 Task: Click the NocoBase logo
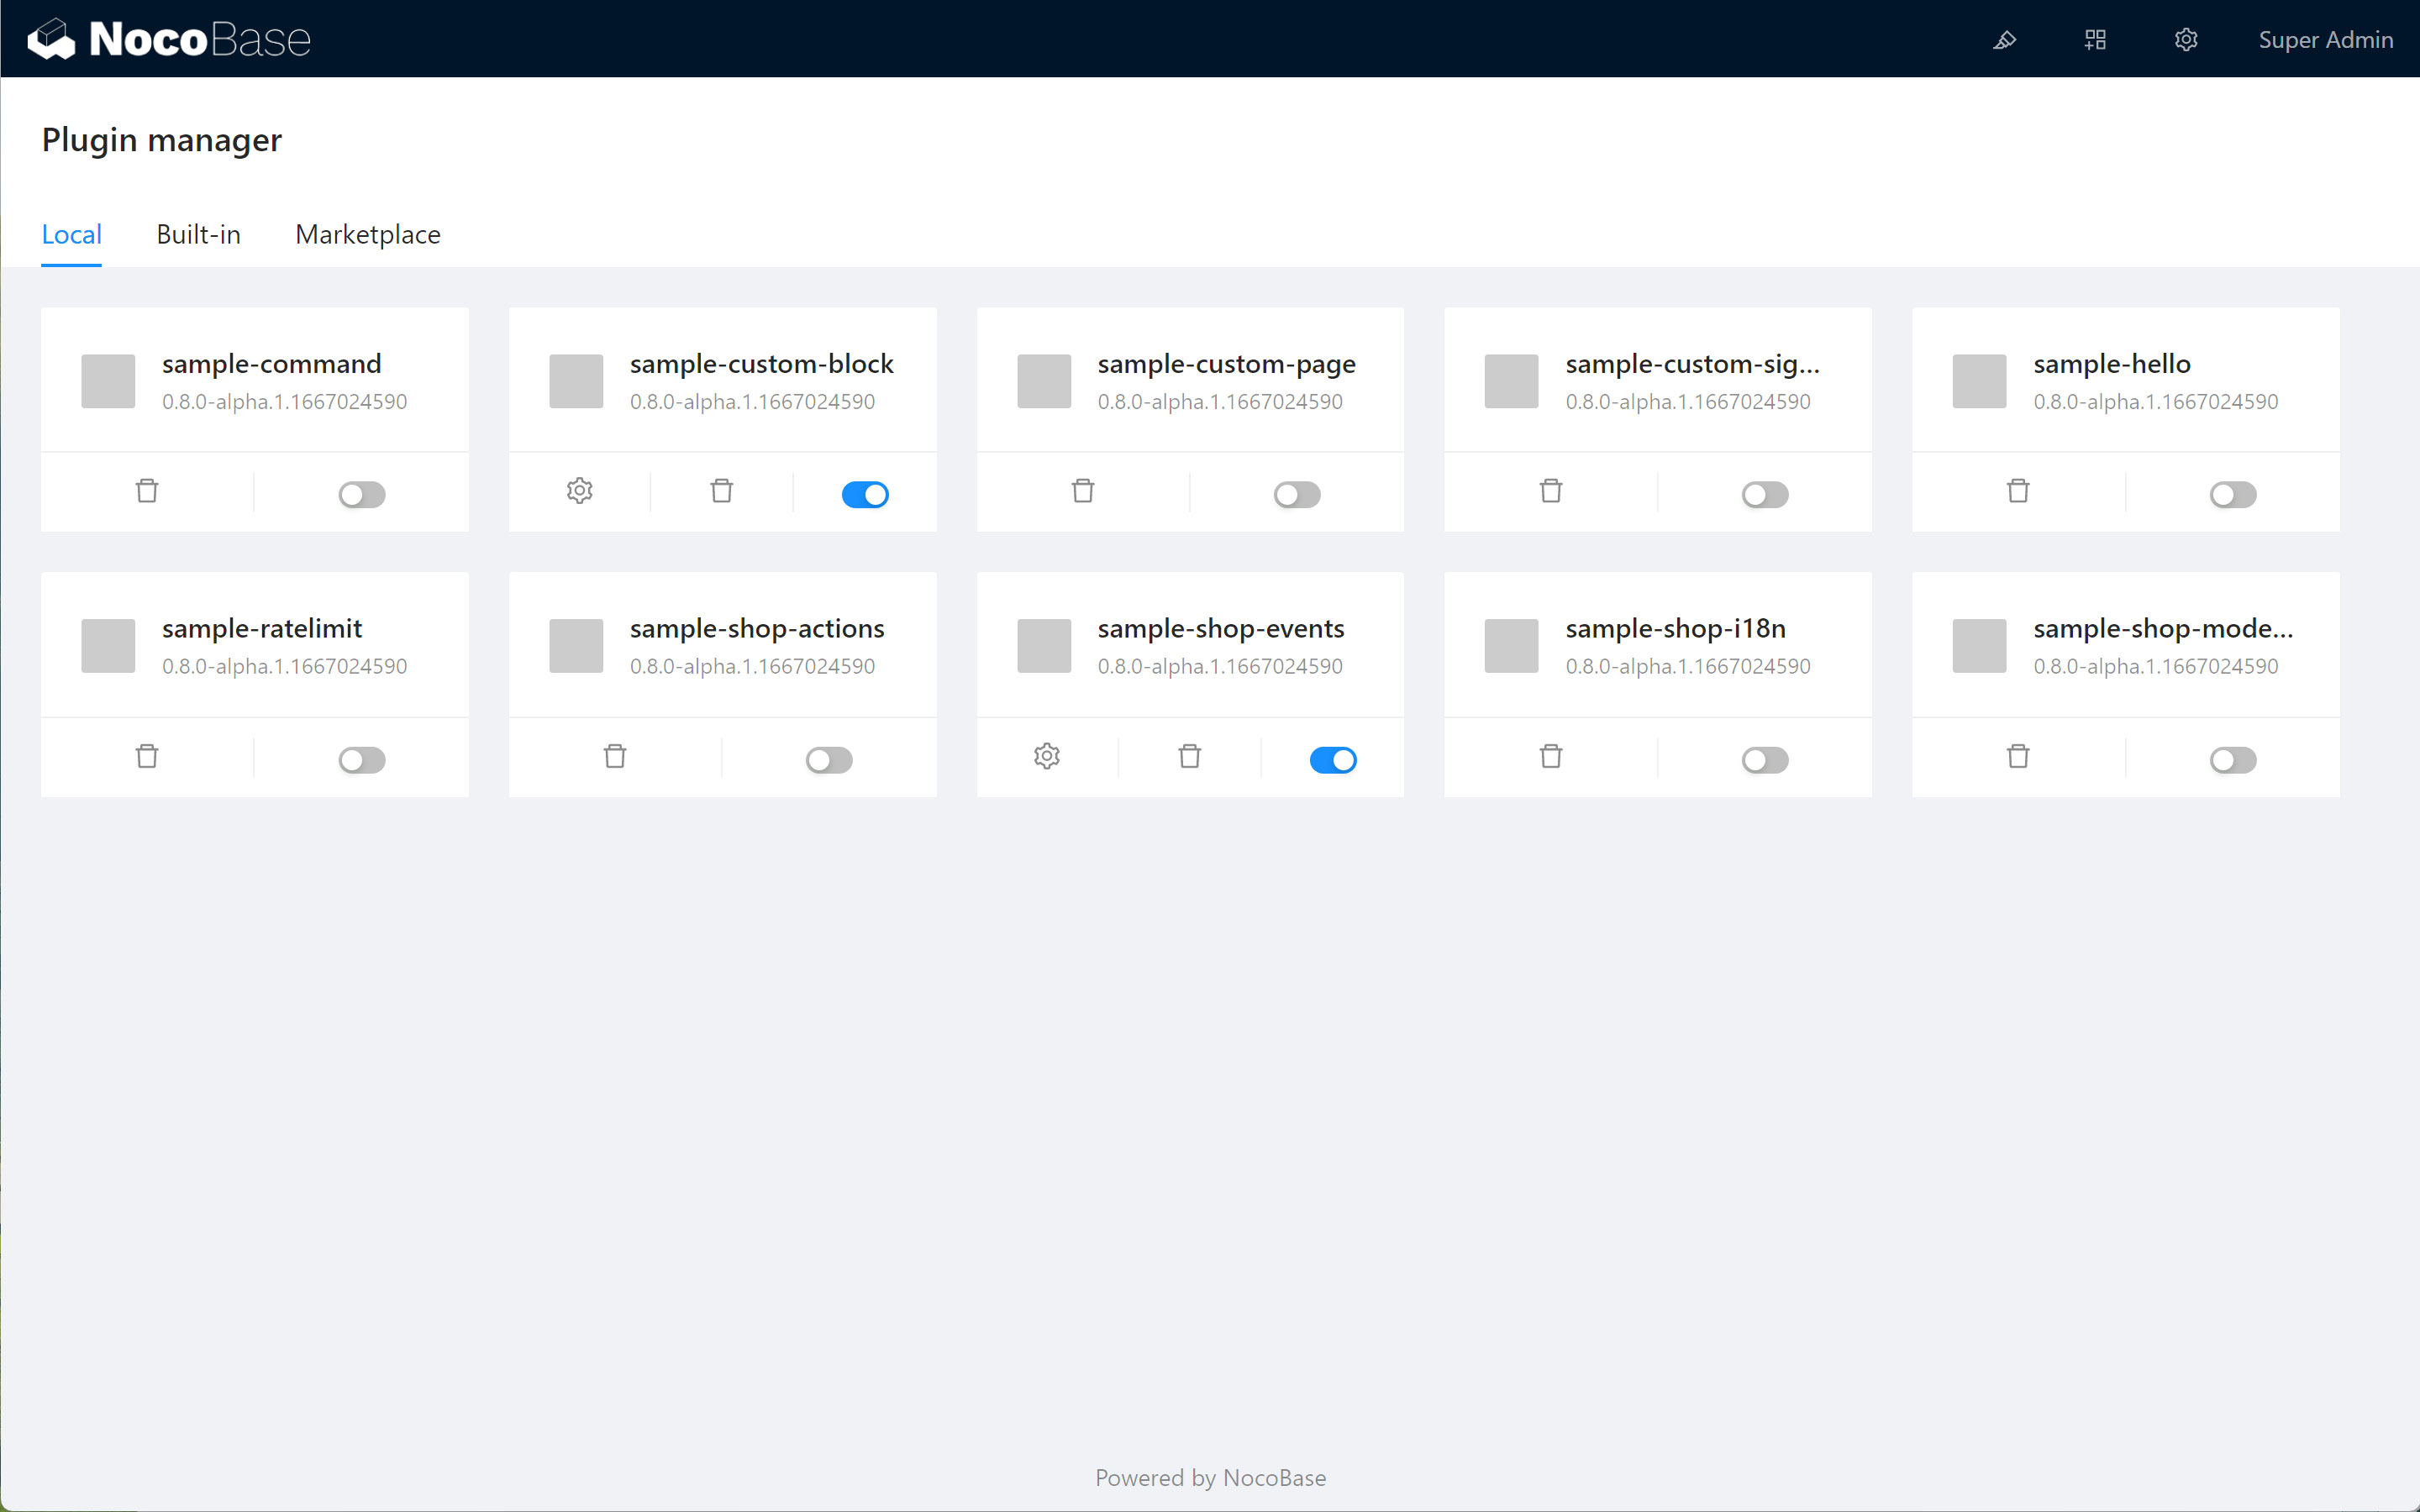[169, 40]
